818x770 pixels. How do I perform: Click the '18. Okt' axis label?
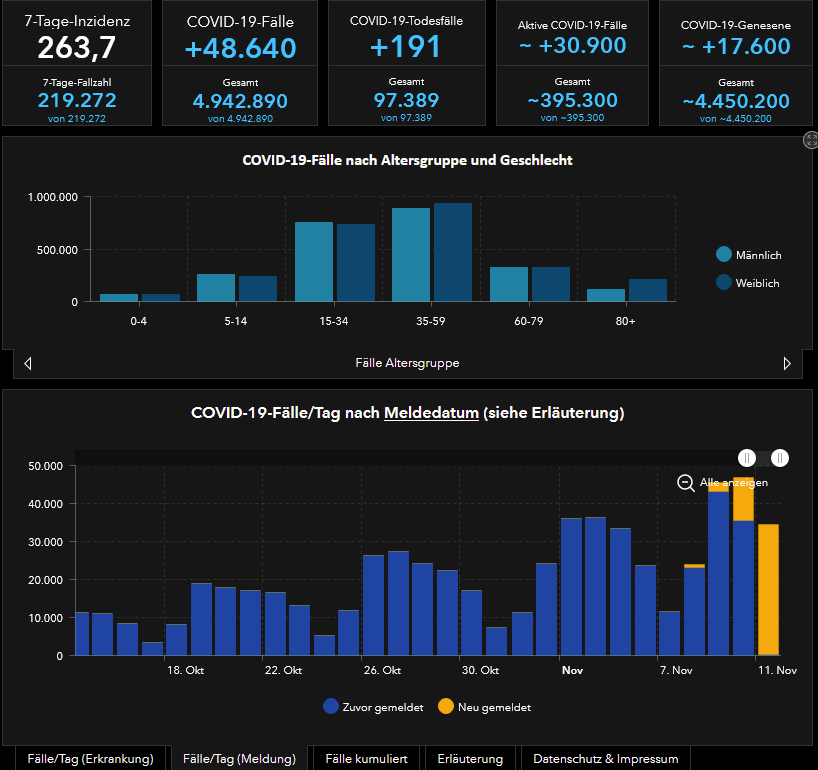click(x=185, y=670)
